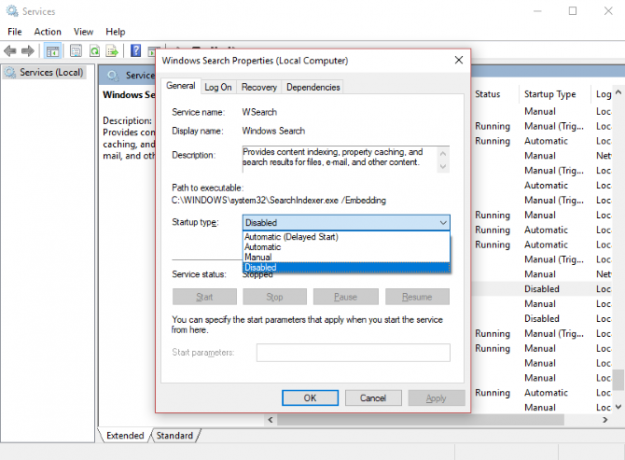Click the Forward arrow in toolbar

28,51
